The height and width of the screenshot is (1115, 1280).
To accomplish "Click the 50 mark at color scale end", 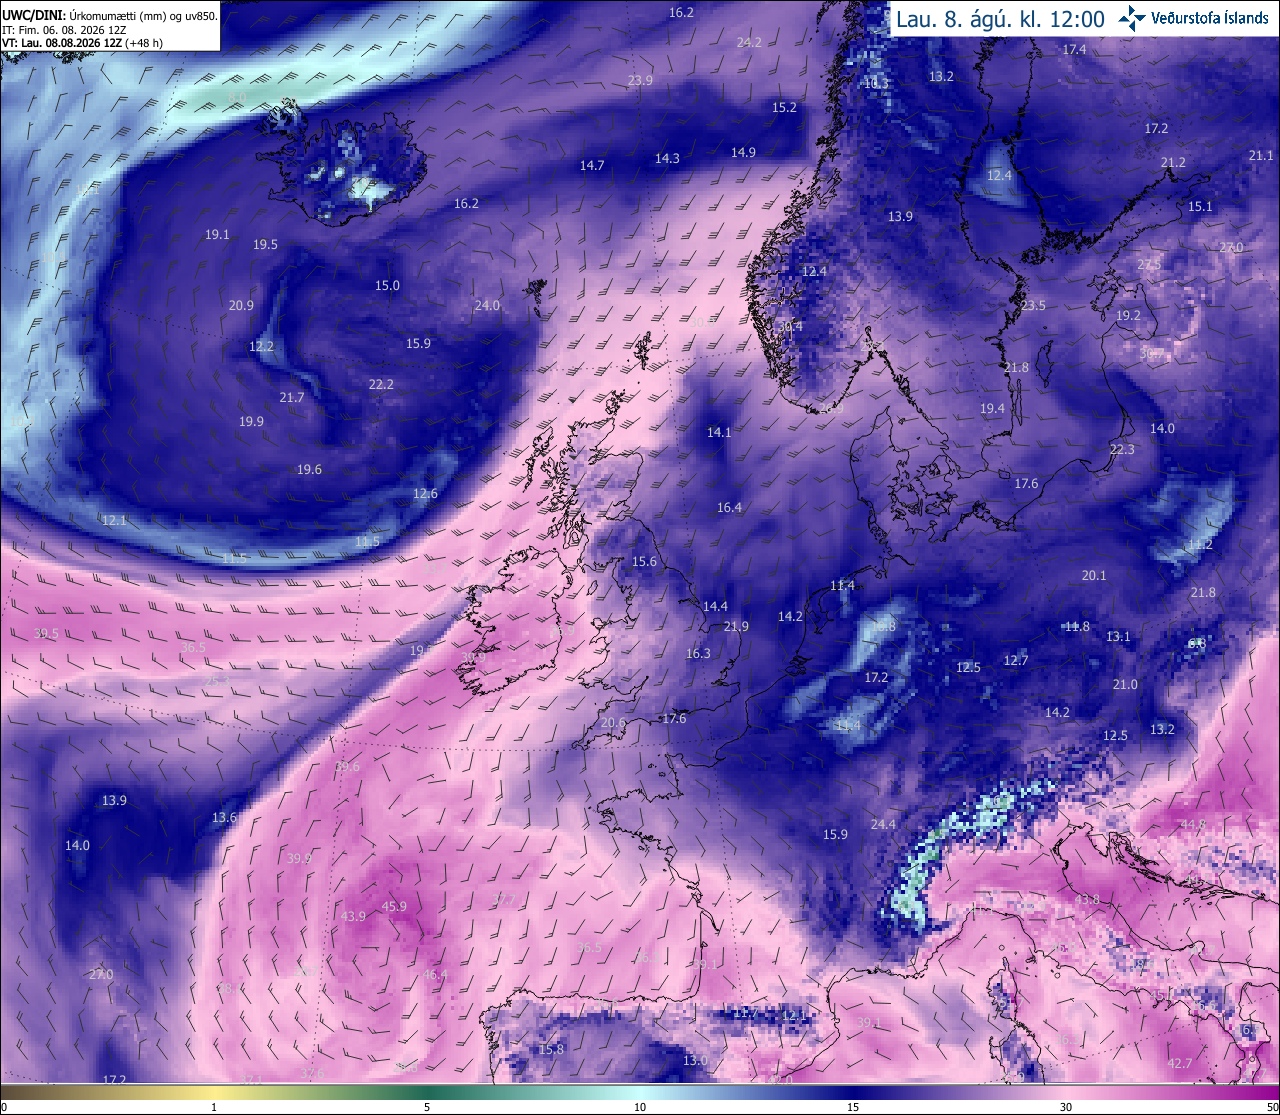I will 1271,1107.
